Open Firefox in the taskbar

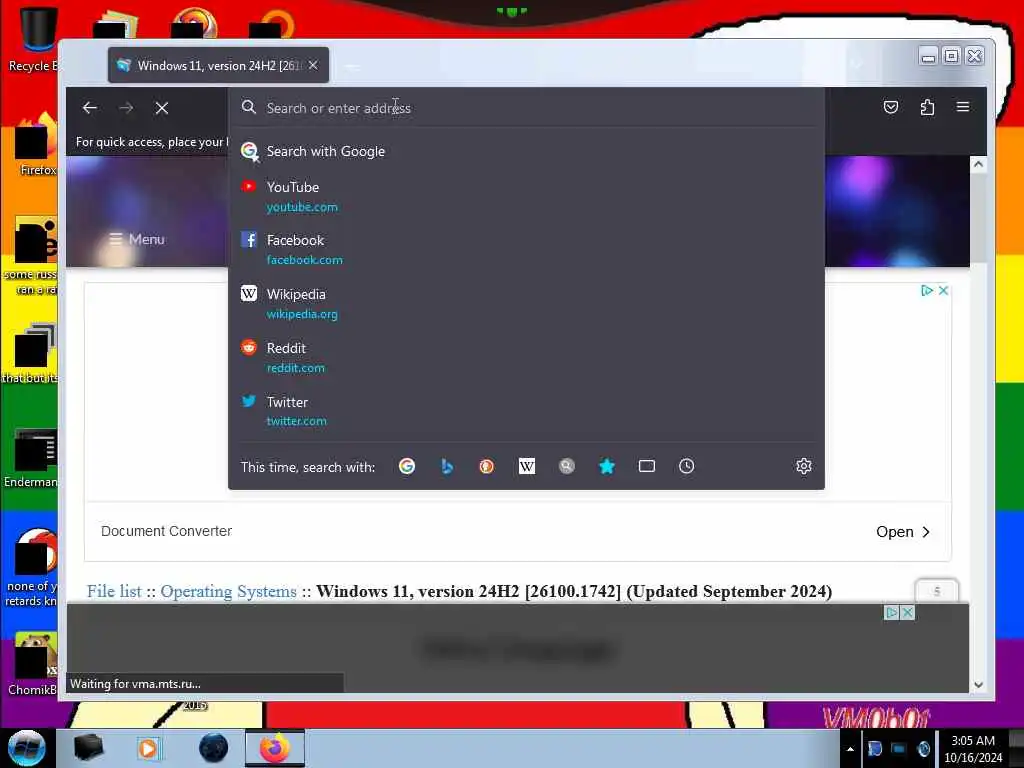click(x=275, y=748)
